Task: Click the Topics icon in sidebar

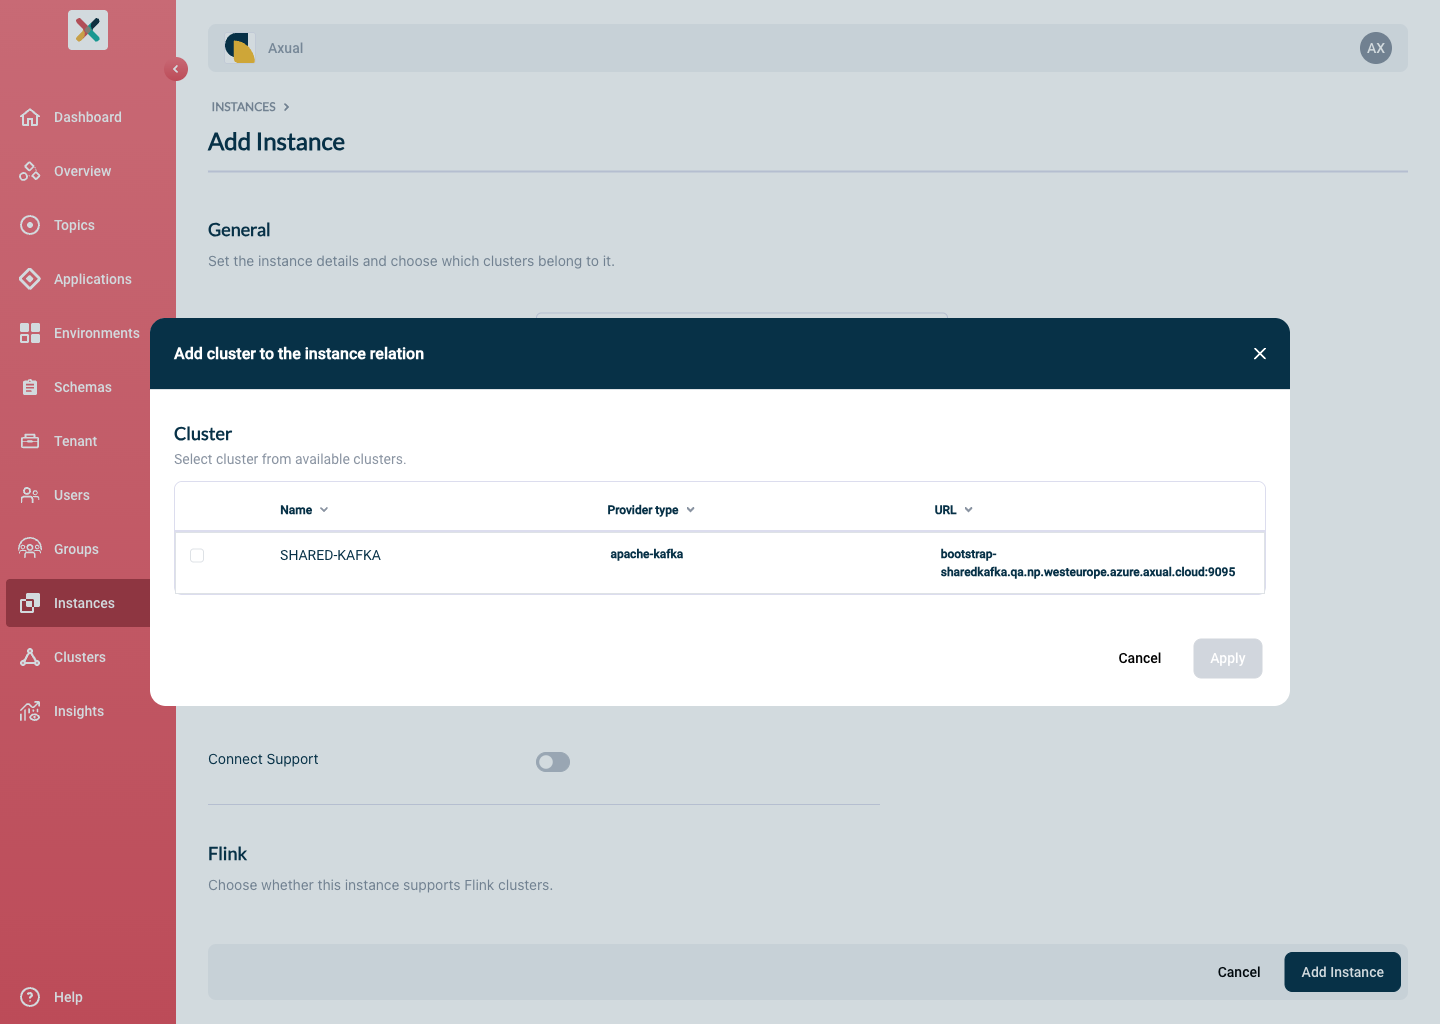Action: [30, 225]
